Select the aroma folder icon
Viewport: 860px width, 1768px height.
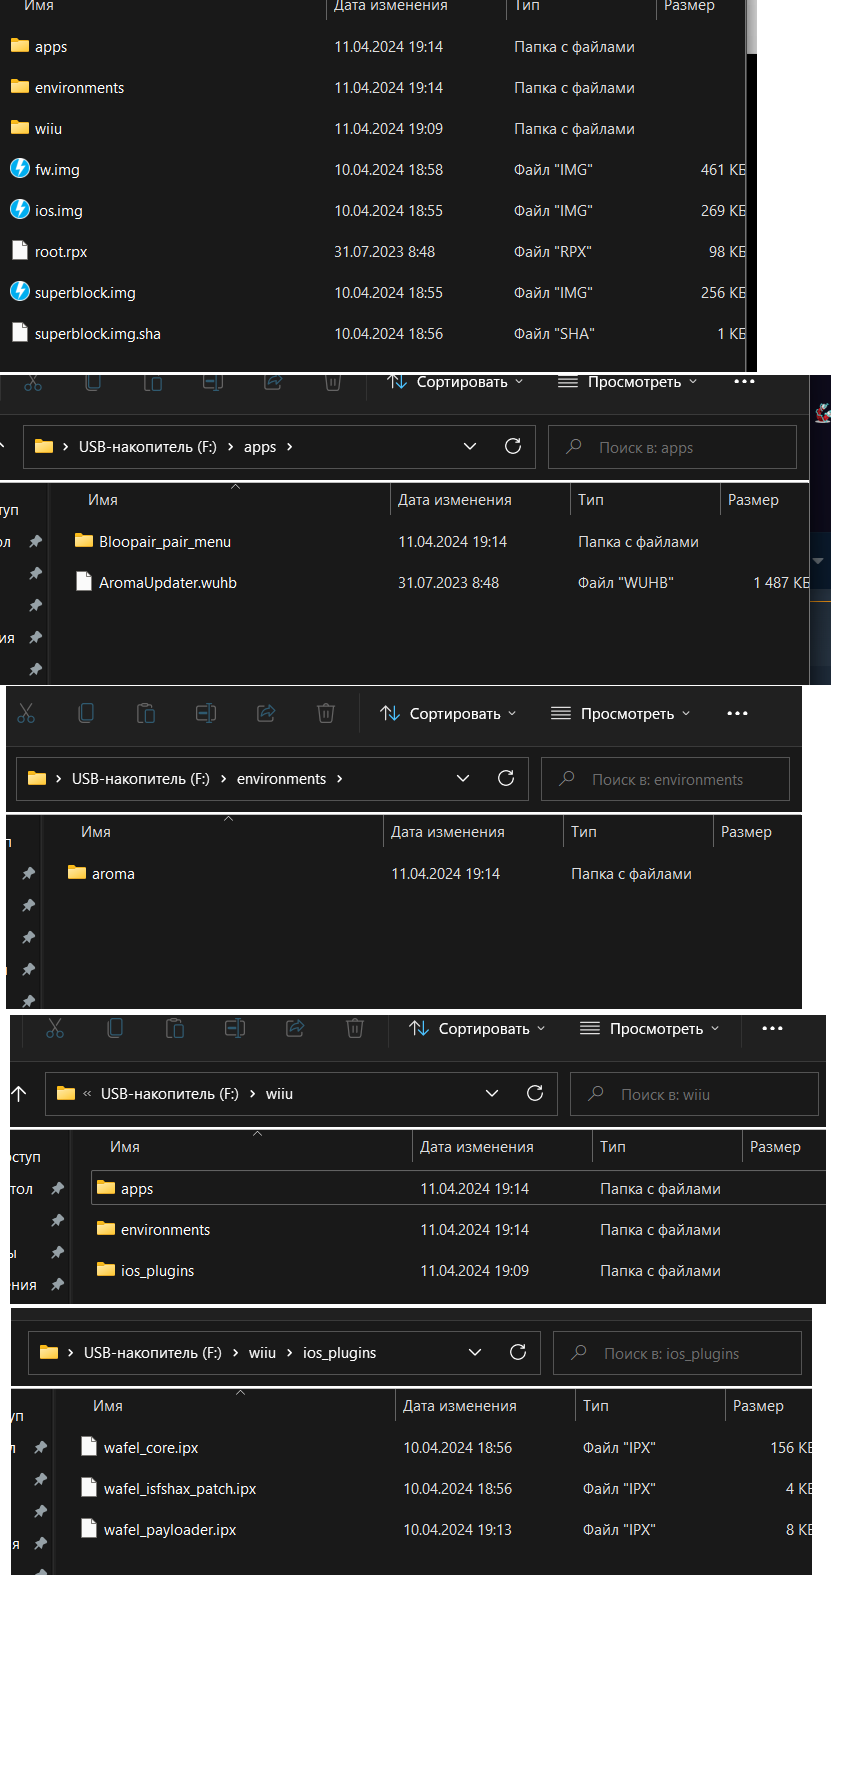coord(77,873)
